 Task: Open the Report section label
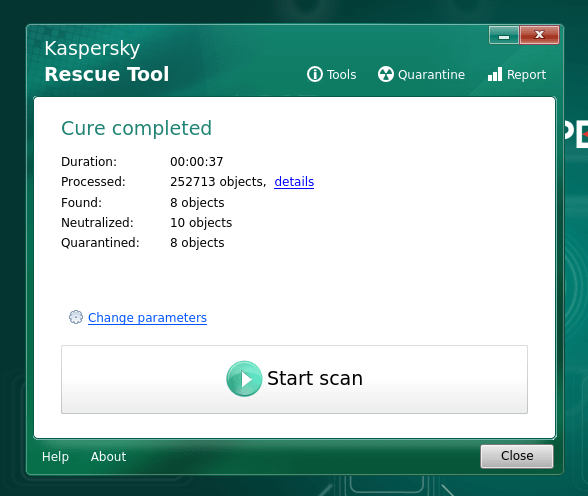[x=526, y=75]
